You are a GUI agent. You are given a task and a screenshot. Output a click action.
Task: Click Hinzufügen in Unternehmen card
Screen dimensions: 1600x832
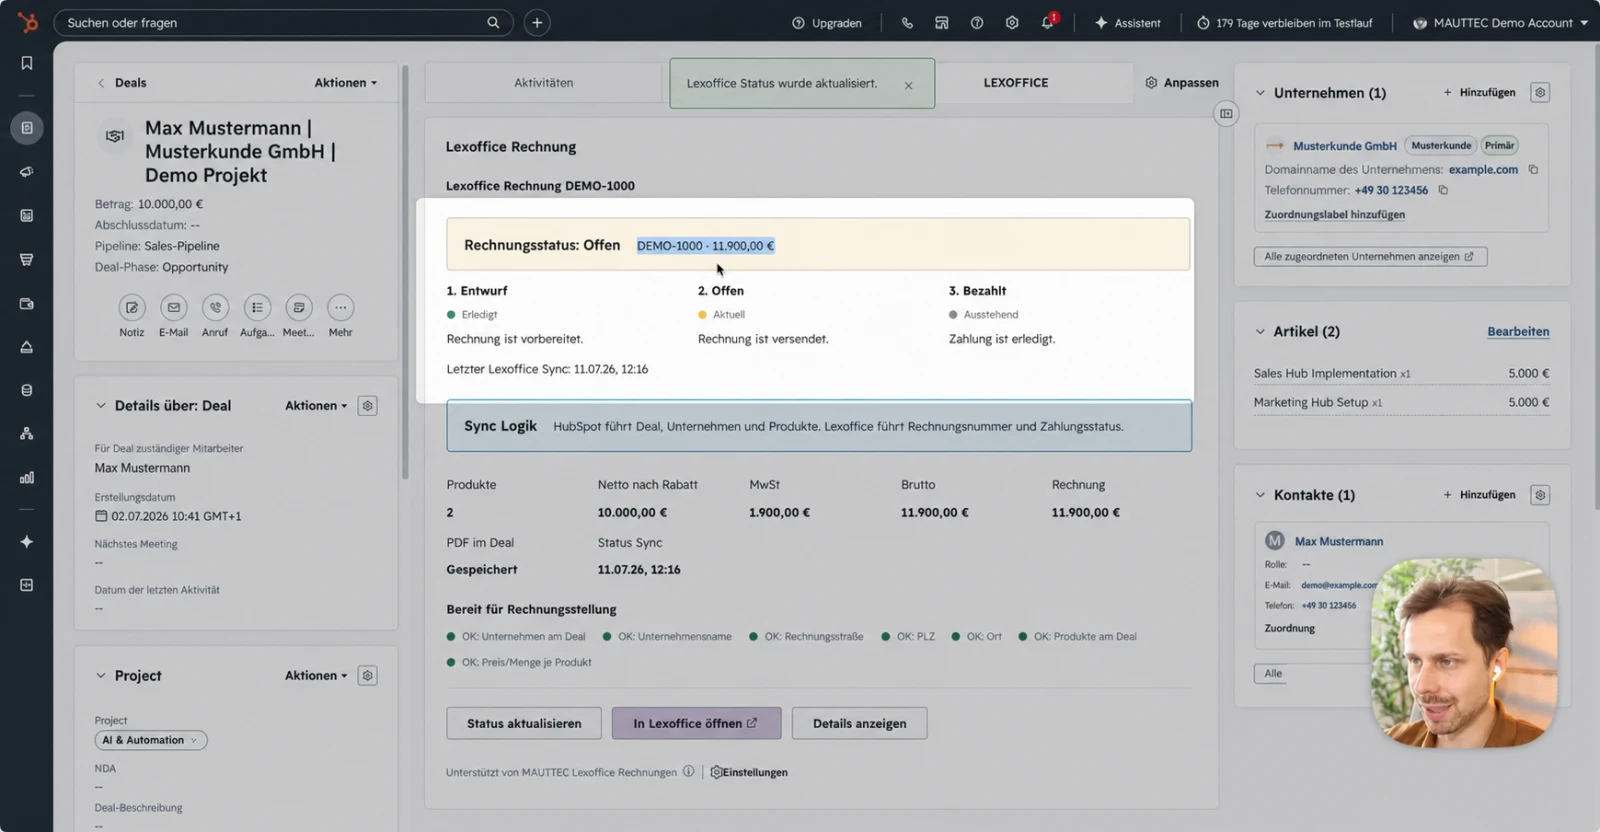pos(1479,92)
